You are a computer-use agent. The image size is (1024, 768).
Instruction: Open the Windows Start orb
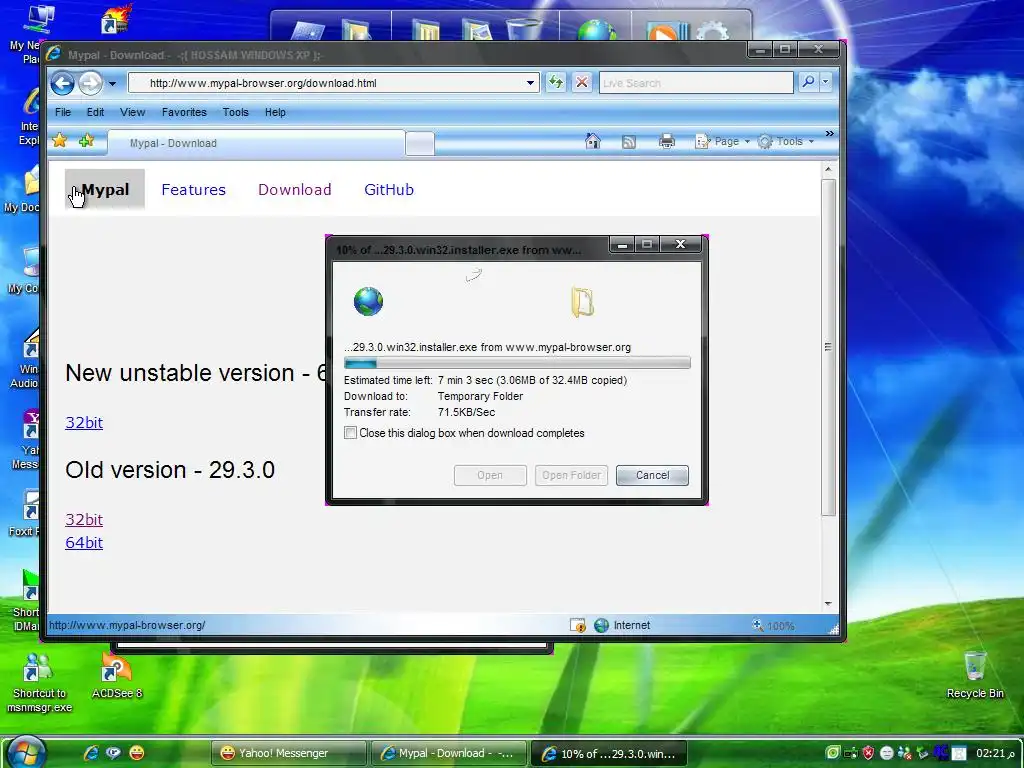[25, 751]
